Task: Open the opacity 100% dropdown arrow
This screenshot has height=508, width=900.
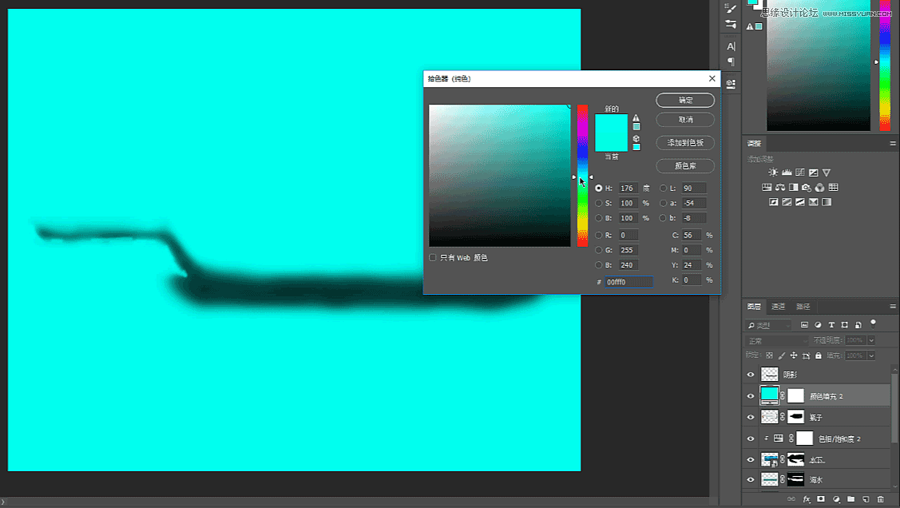Action: [871, 340]
